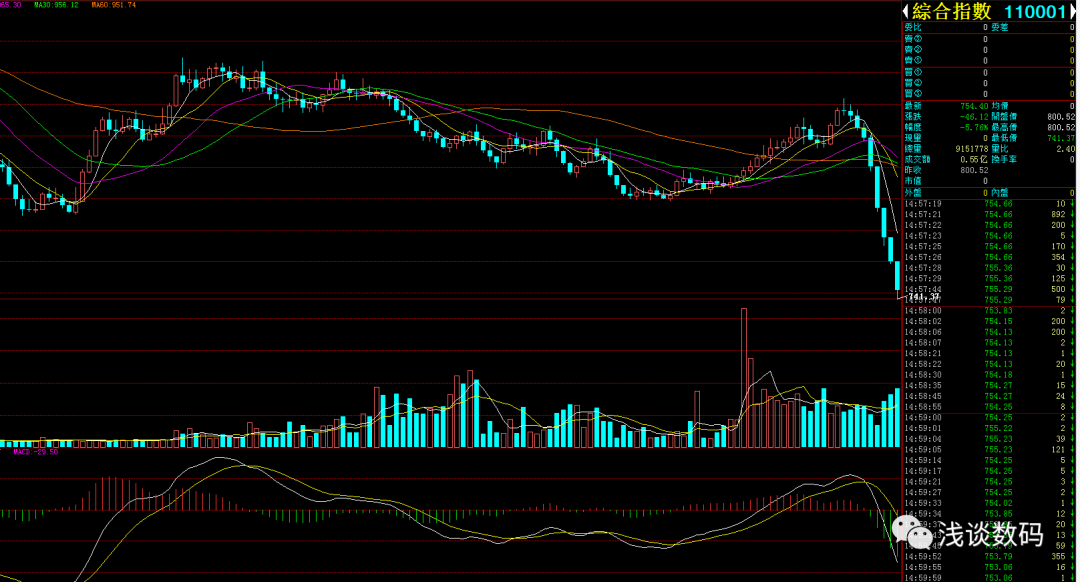Select the 14:59:05 tick row with volume 121
1080x582 pixels.
coord(989,450)
